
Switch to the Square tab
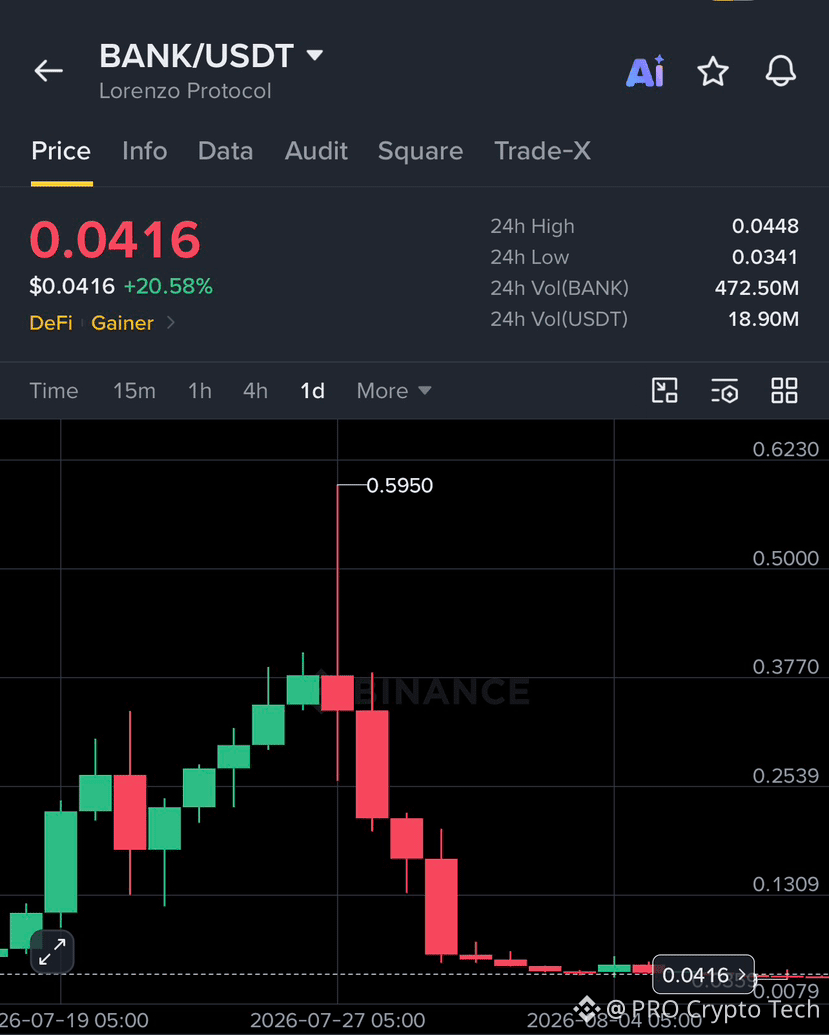420,151
